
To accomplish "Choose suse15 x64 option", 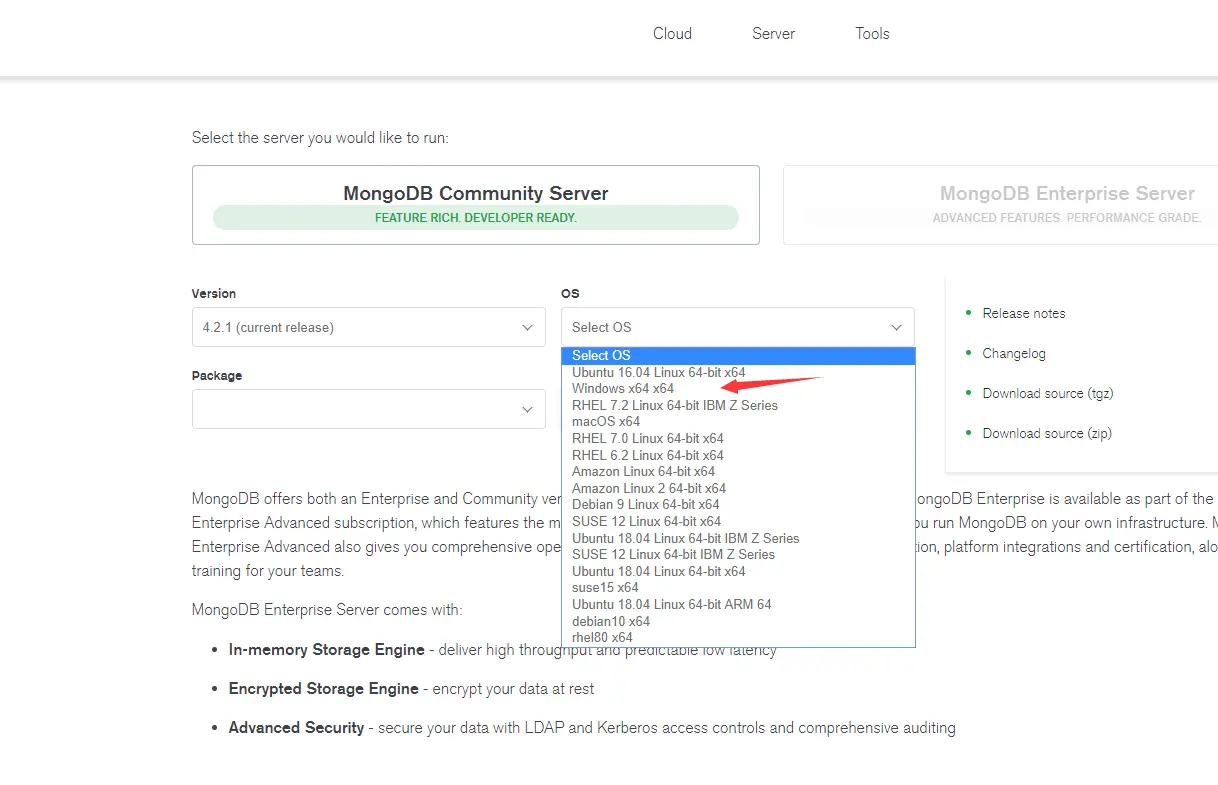I will pos(738,587).
